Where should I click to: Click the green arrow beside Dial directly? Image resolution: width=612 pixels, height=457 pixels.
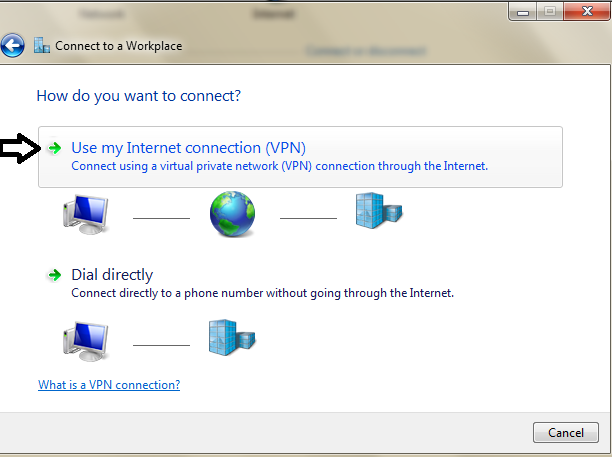55,275
